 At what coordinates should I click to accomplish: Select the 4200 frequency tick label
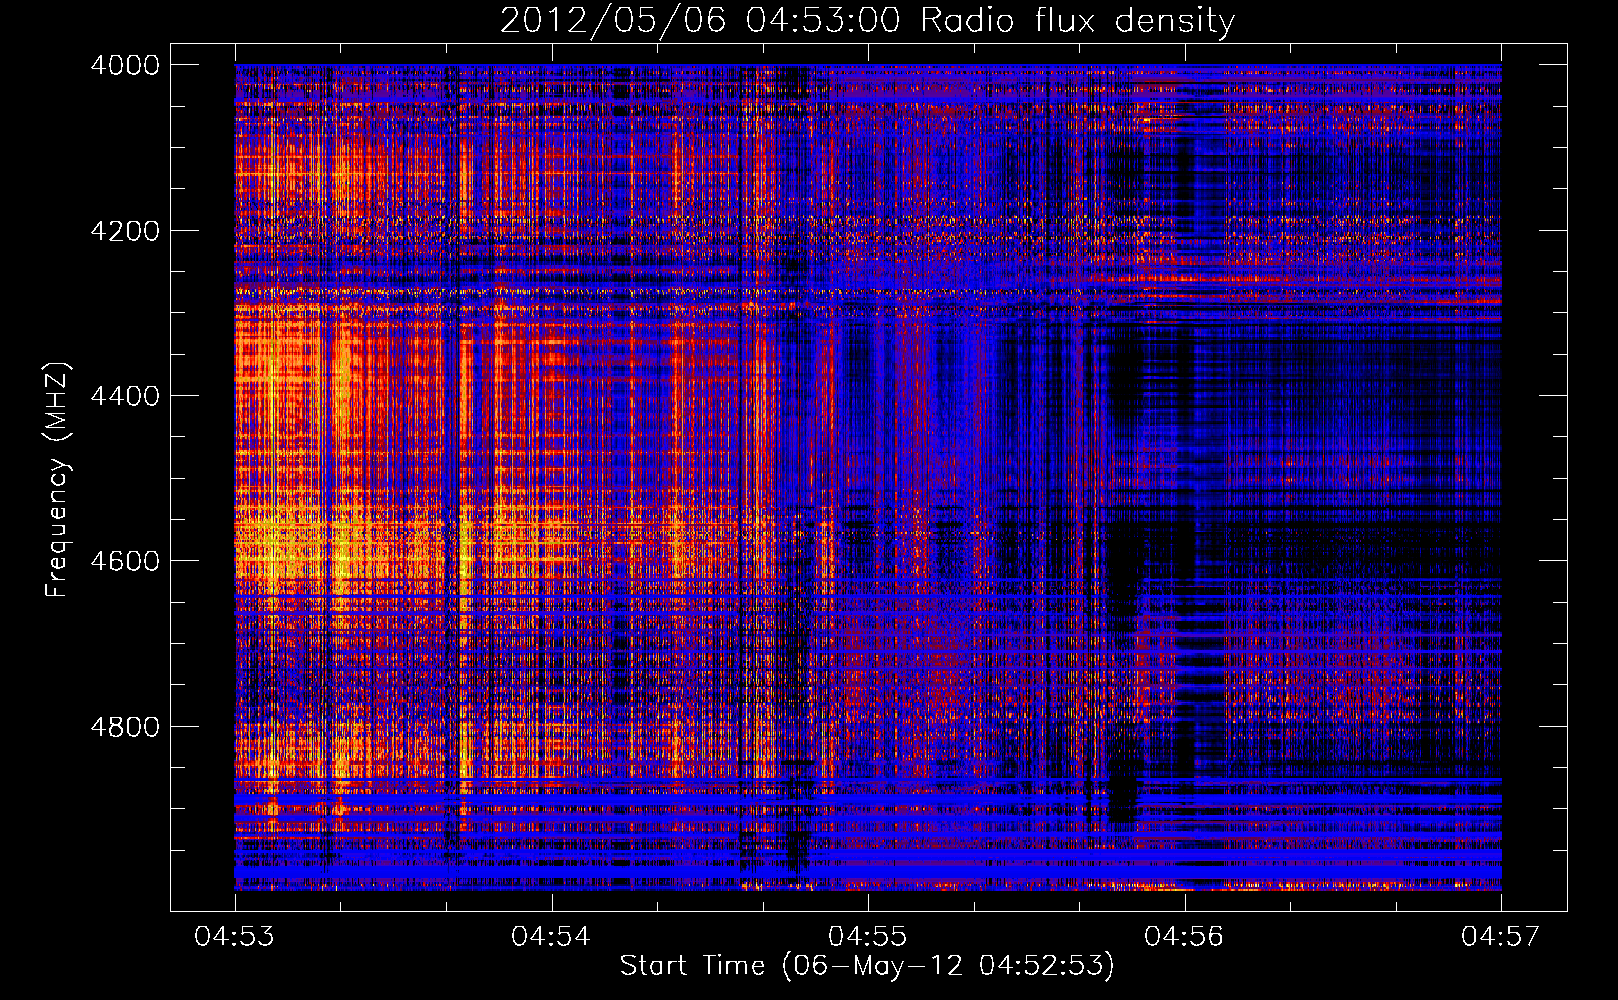click(125, 231)
